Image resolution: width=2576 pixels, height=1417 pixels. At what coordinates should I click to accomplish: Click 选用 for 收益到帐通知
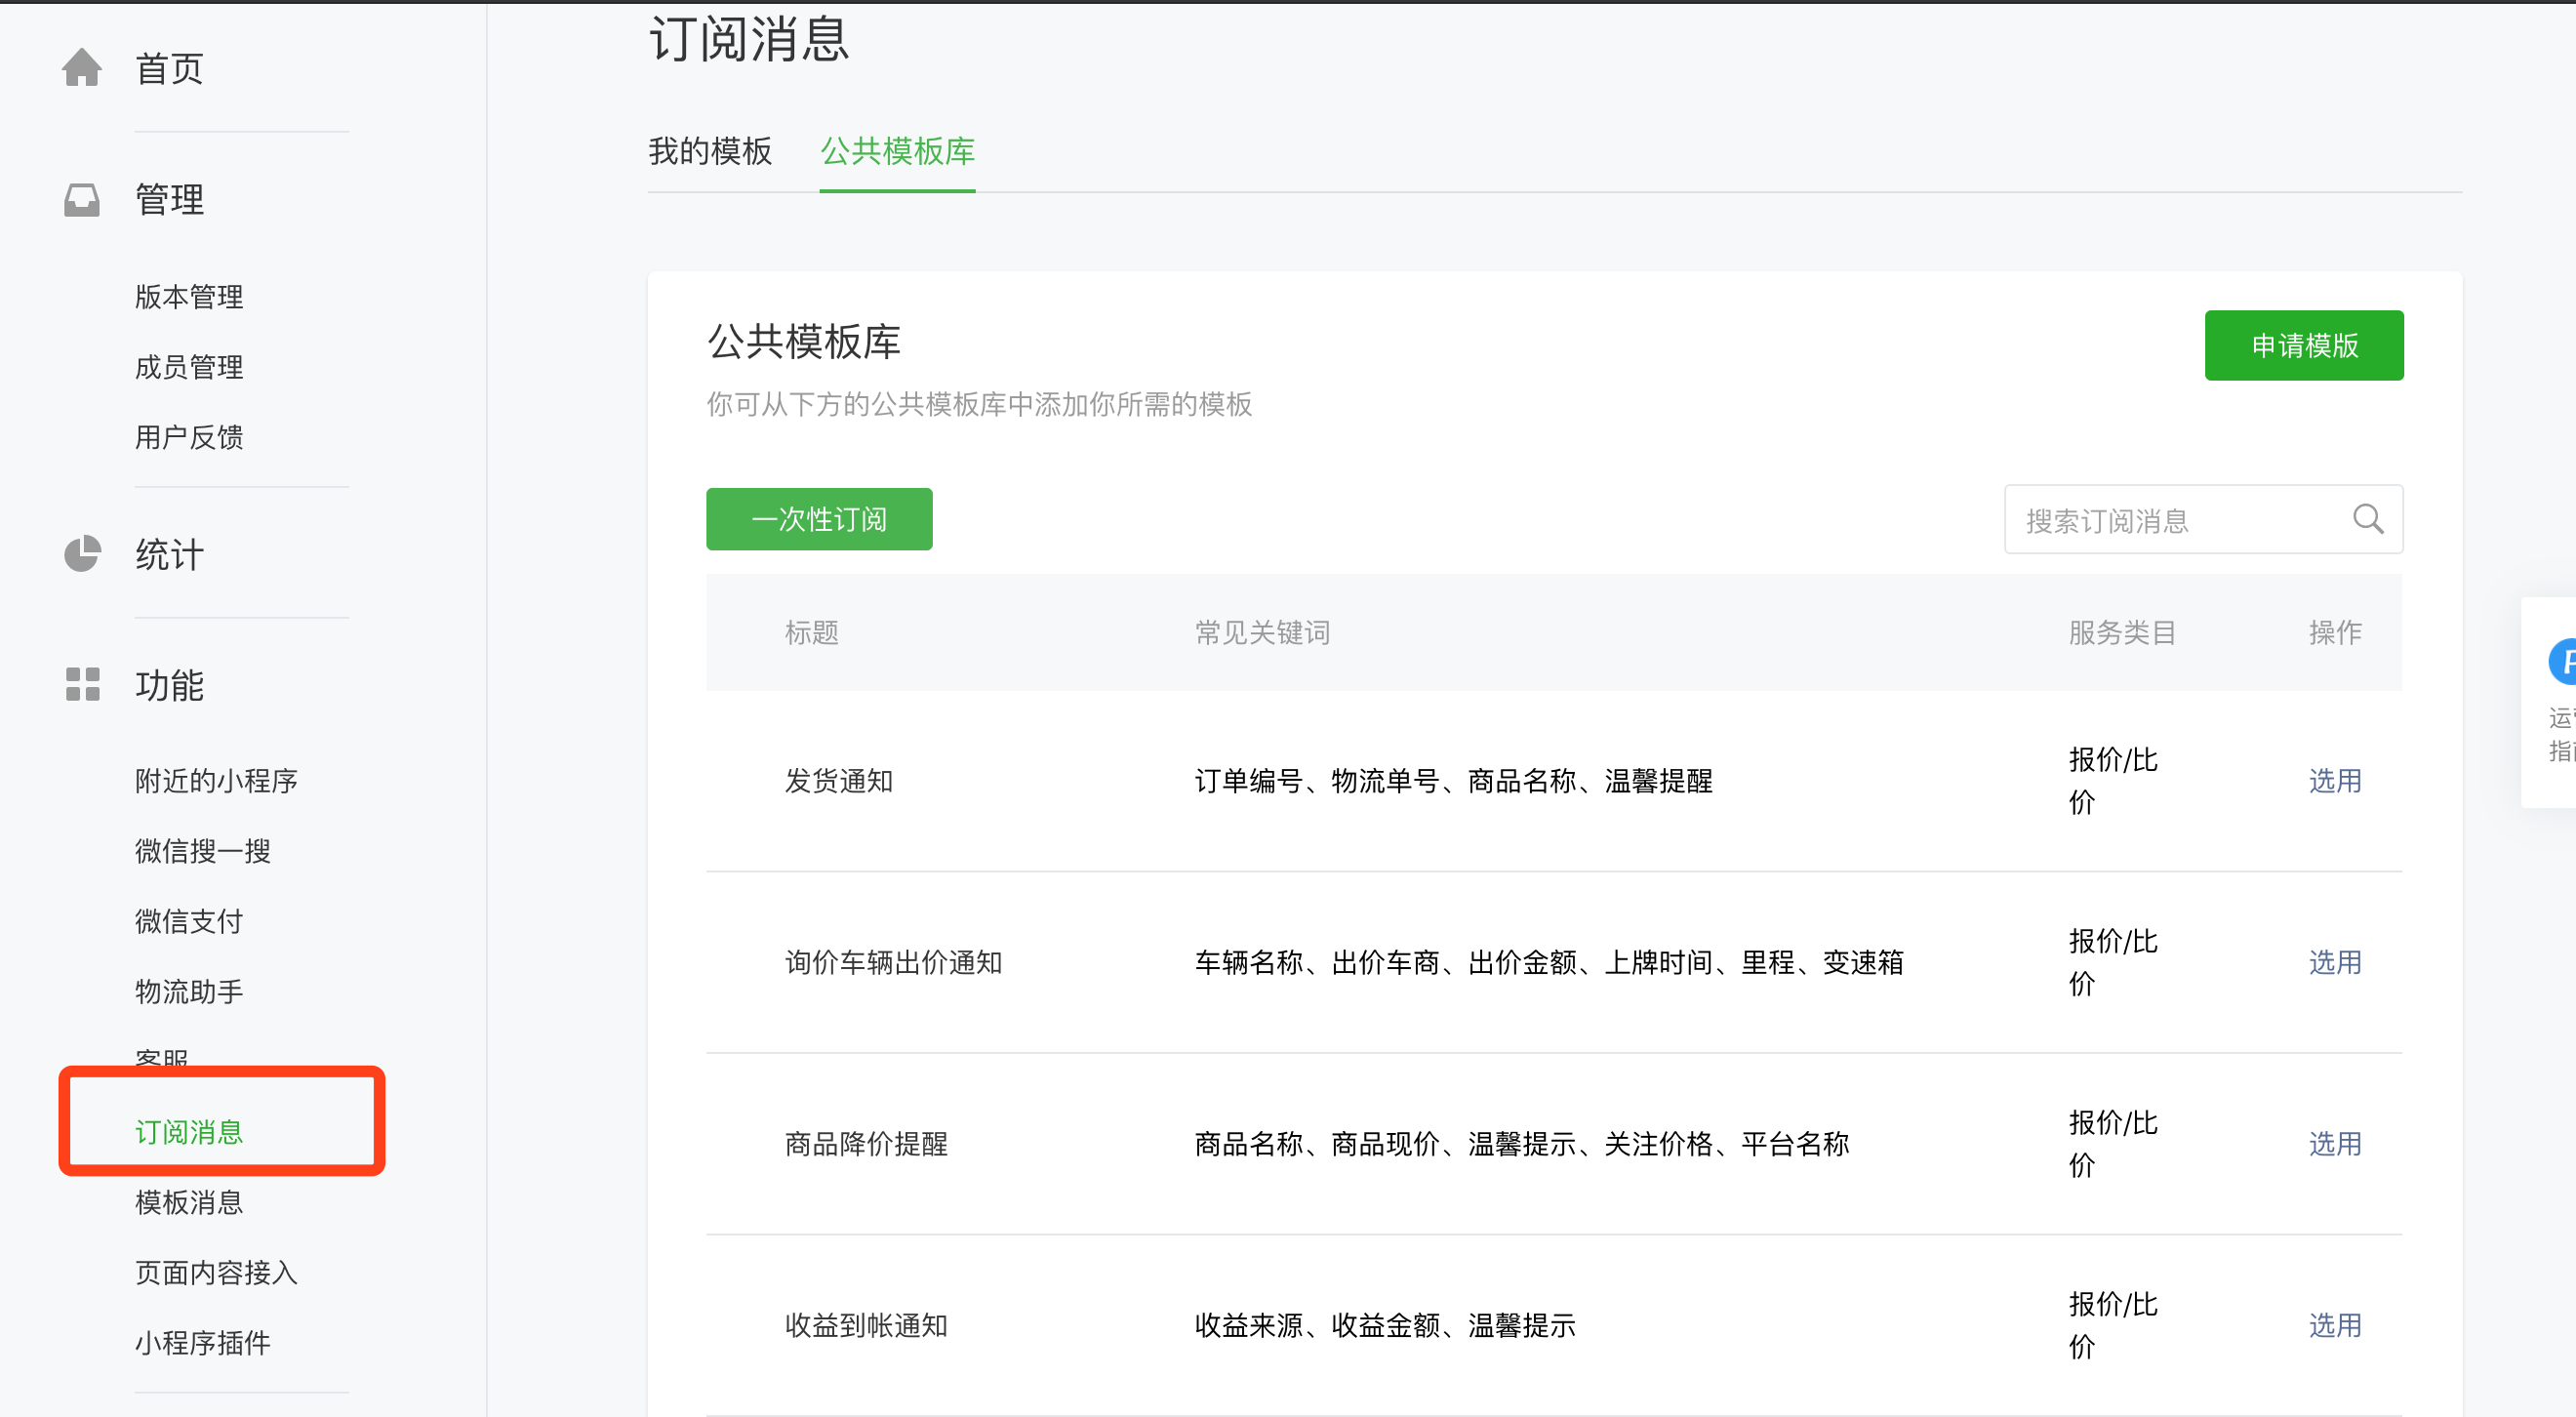[2334, 1325]
